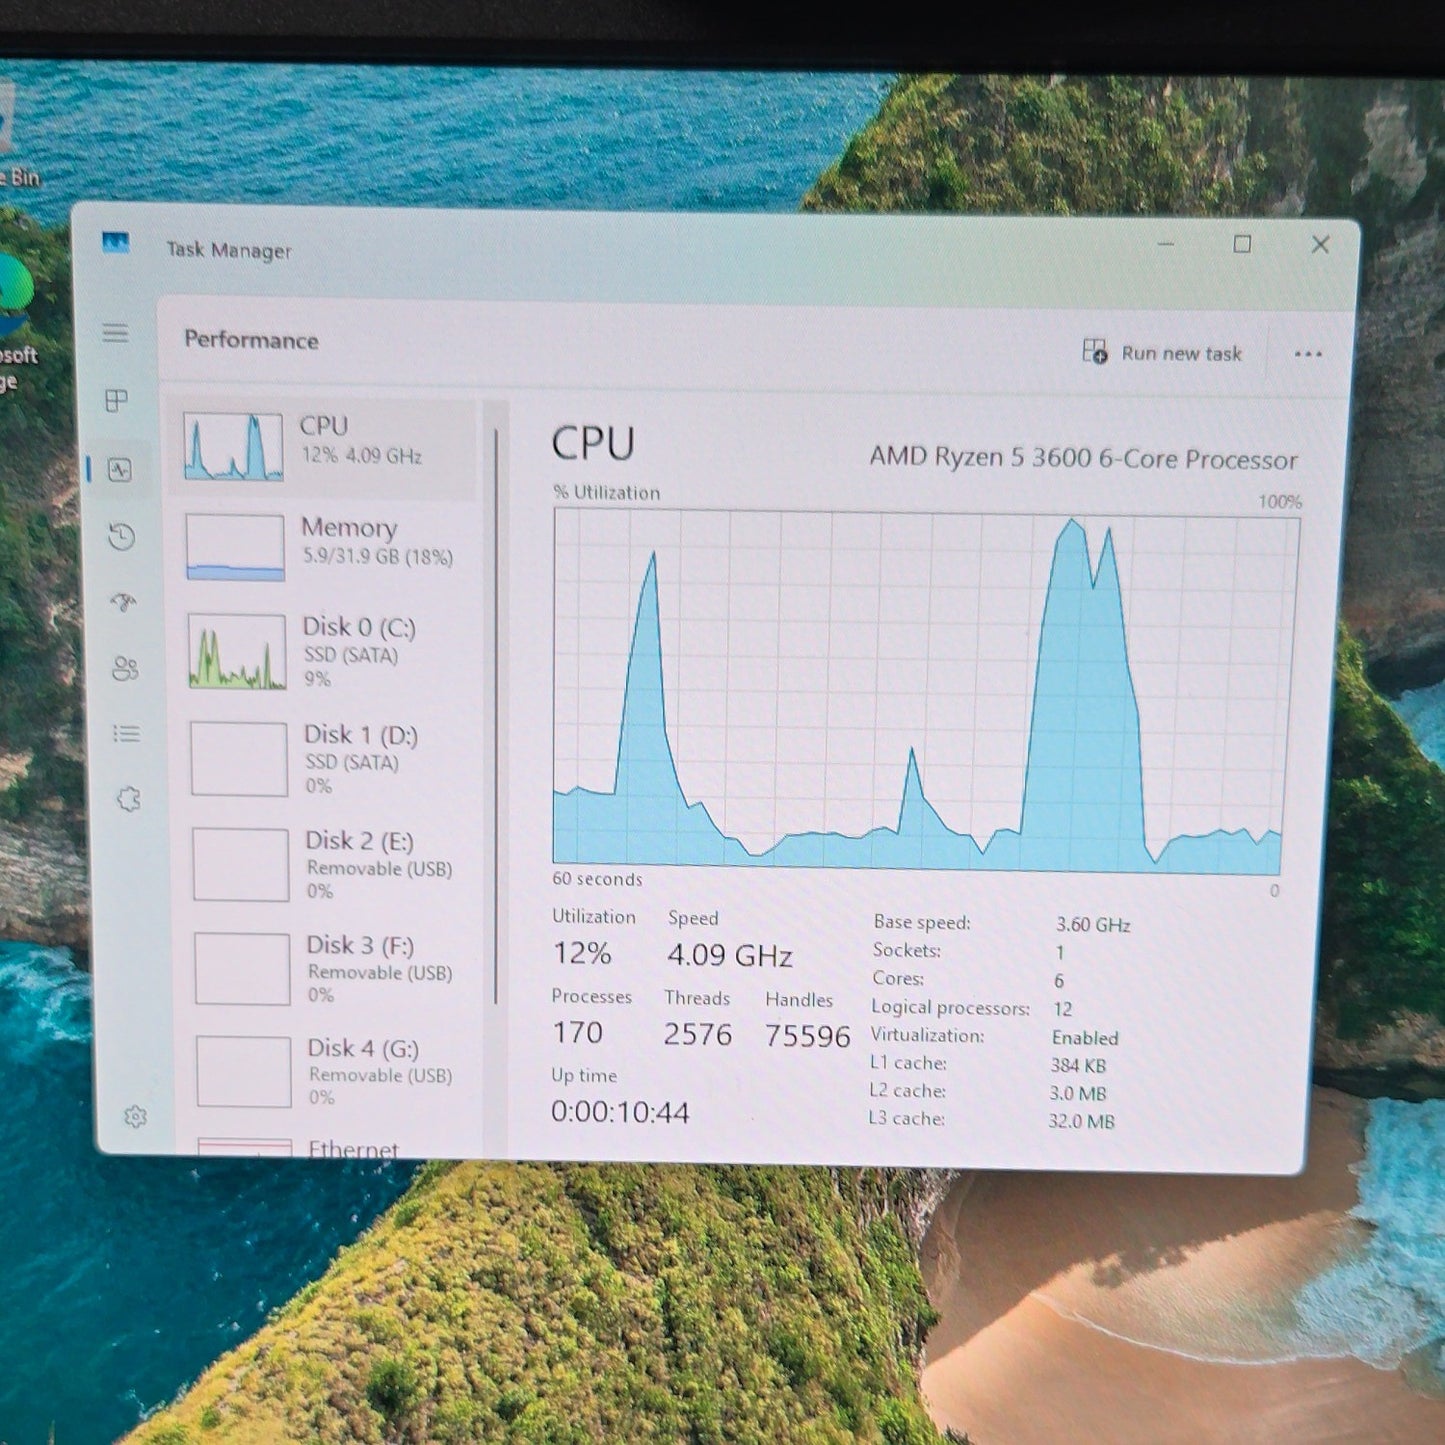1445x1445 pixels.
Task: Click the 'Performance' page heading
Action: 251,340
